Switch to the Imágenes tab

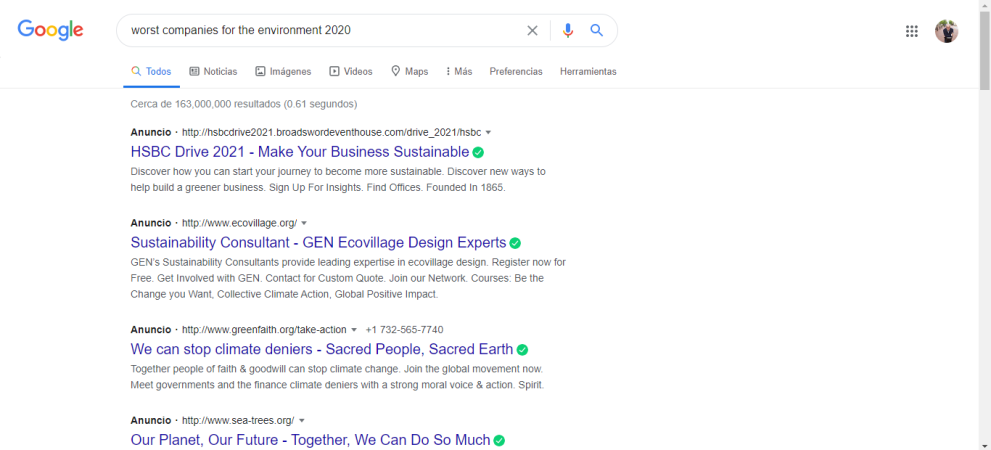click(x=283, y=71)
